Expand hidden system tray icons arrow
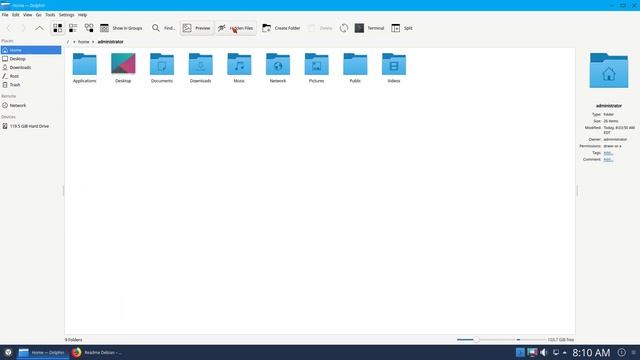 (x=564, y=353)
